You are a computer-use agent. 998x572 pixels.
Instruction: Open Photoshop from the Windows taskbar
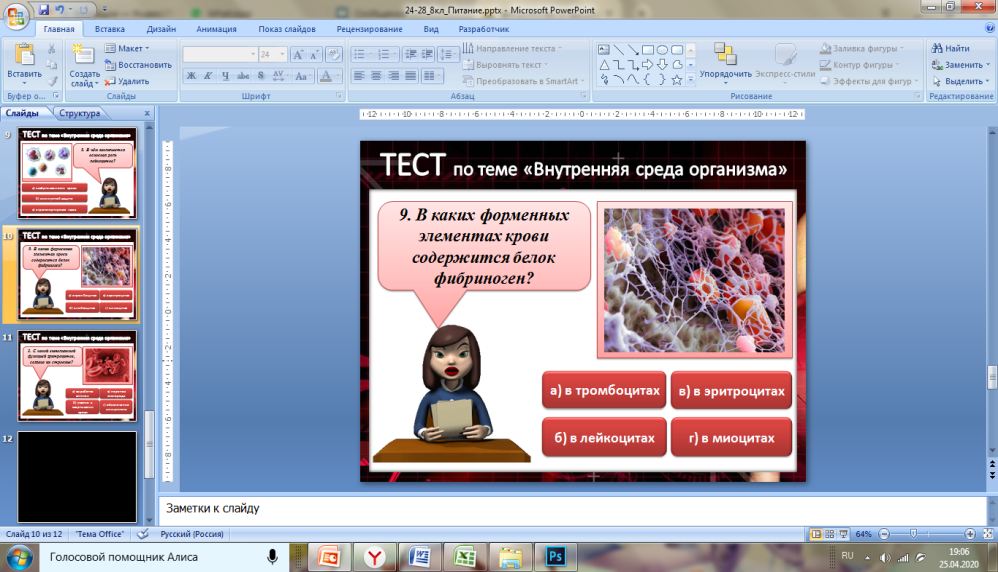pos(555,556)
